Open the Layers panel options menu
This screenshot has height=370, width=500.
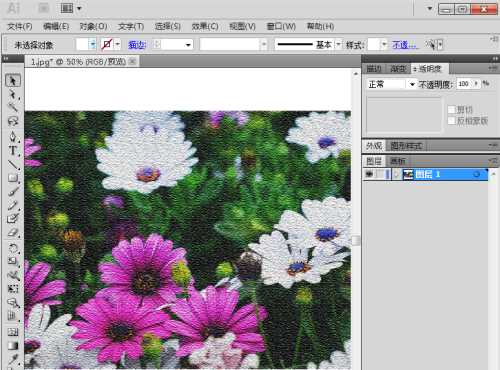493,161
